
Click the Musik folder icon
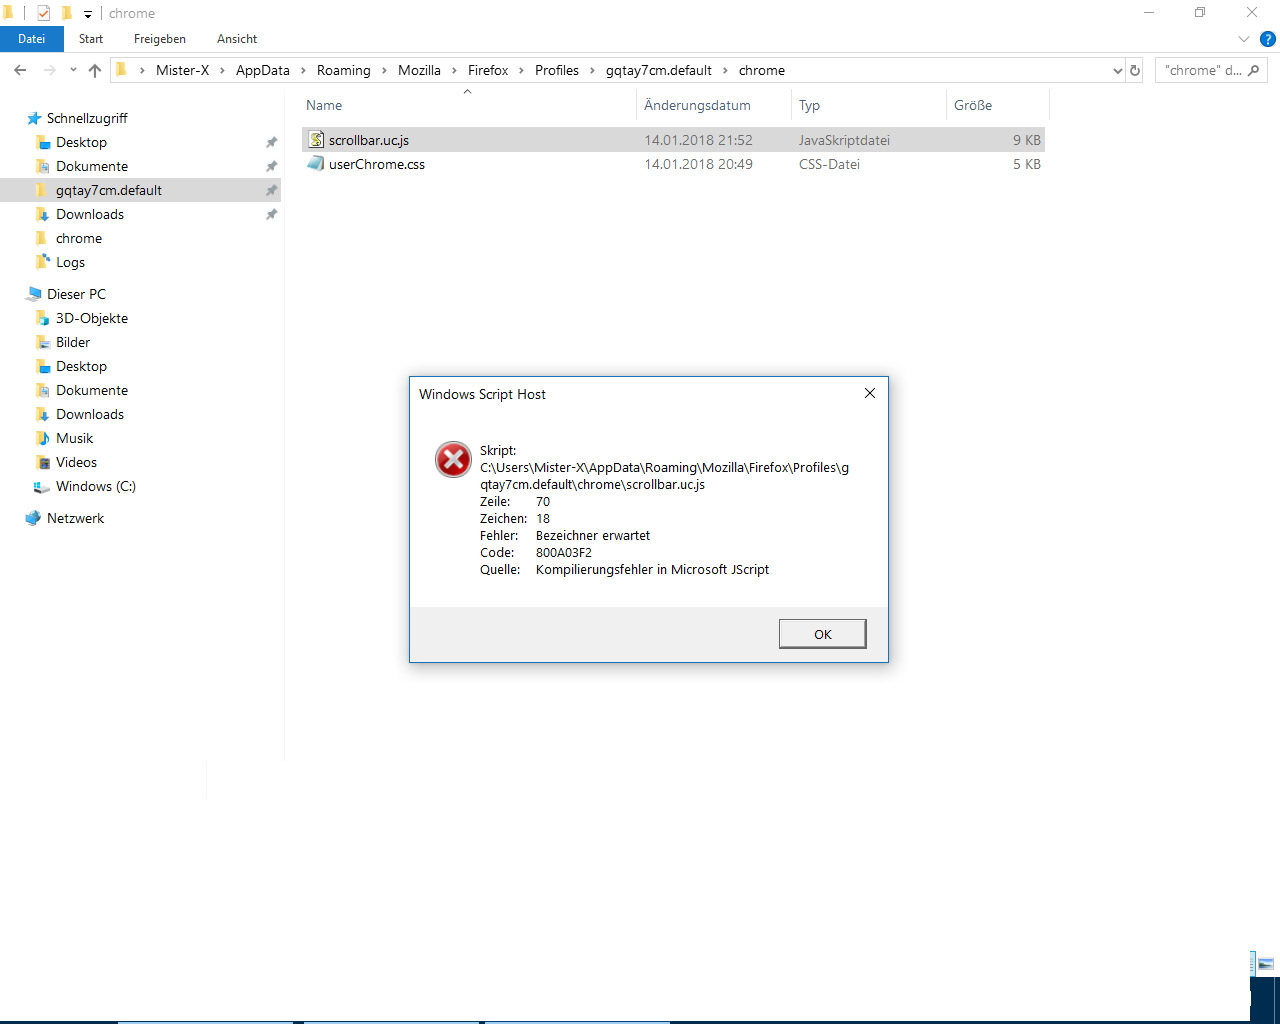42,438
